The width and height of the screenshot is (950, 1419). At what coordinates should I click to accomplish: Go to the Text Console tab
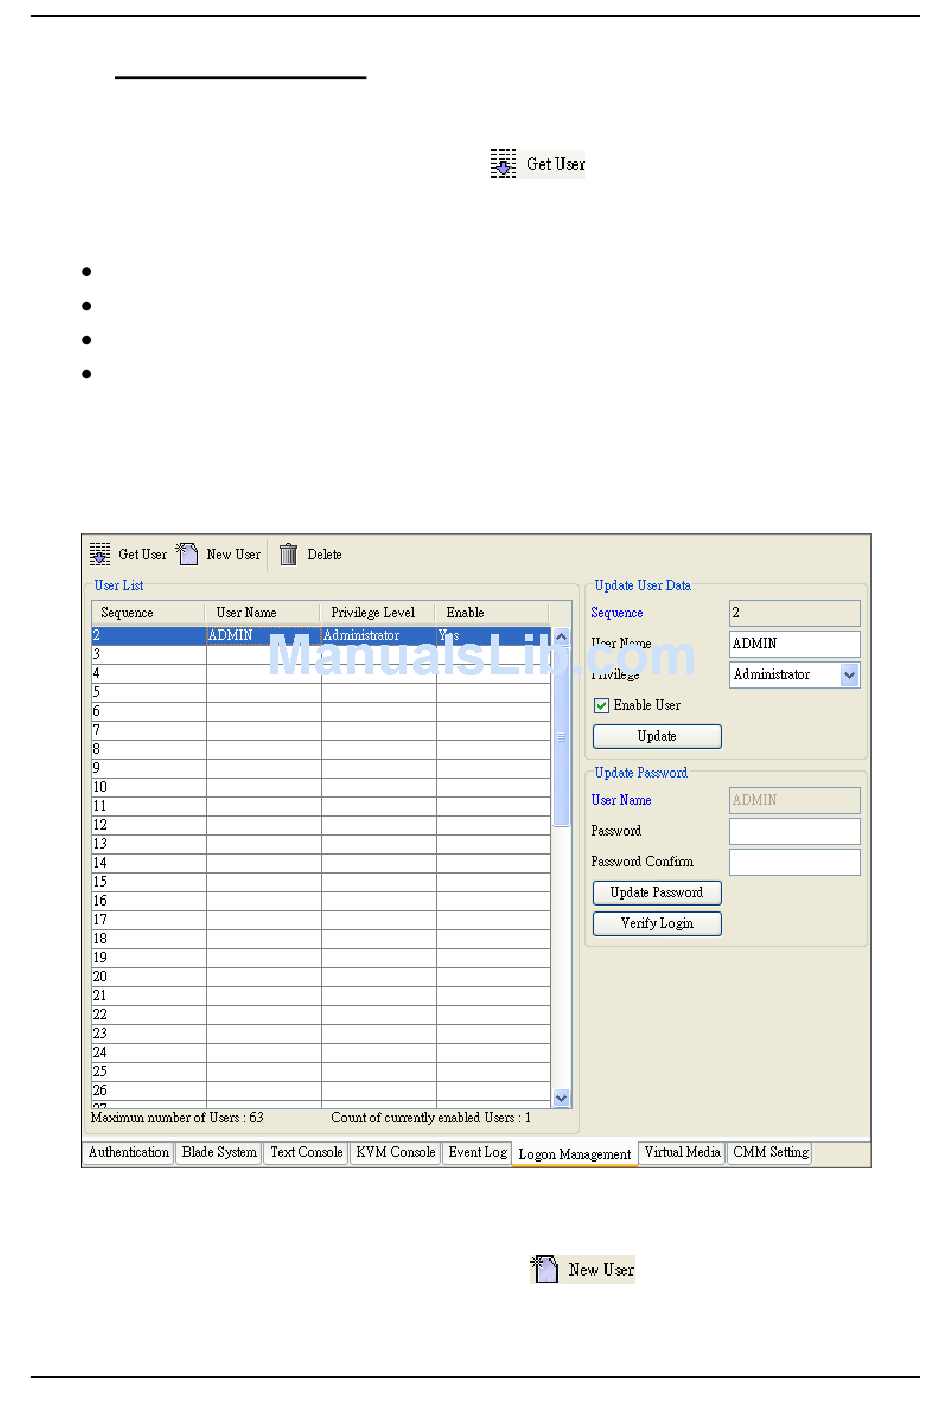point(306,1153)
